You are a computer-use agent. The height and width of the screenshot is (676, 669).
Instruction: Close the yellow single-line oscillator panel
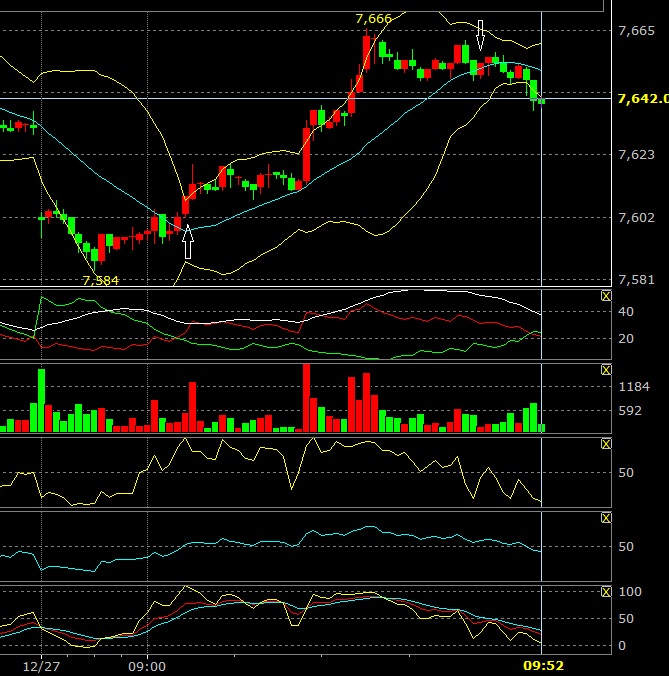coord(606,444)
